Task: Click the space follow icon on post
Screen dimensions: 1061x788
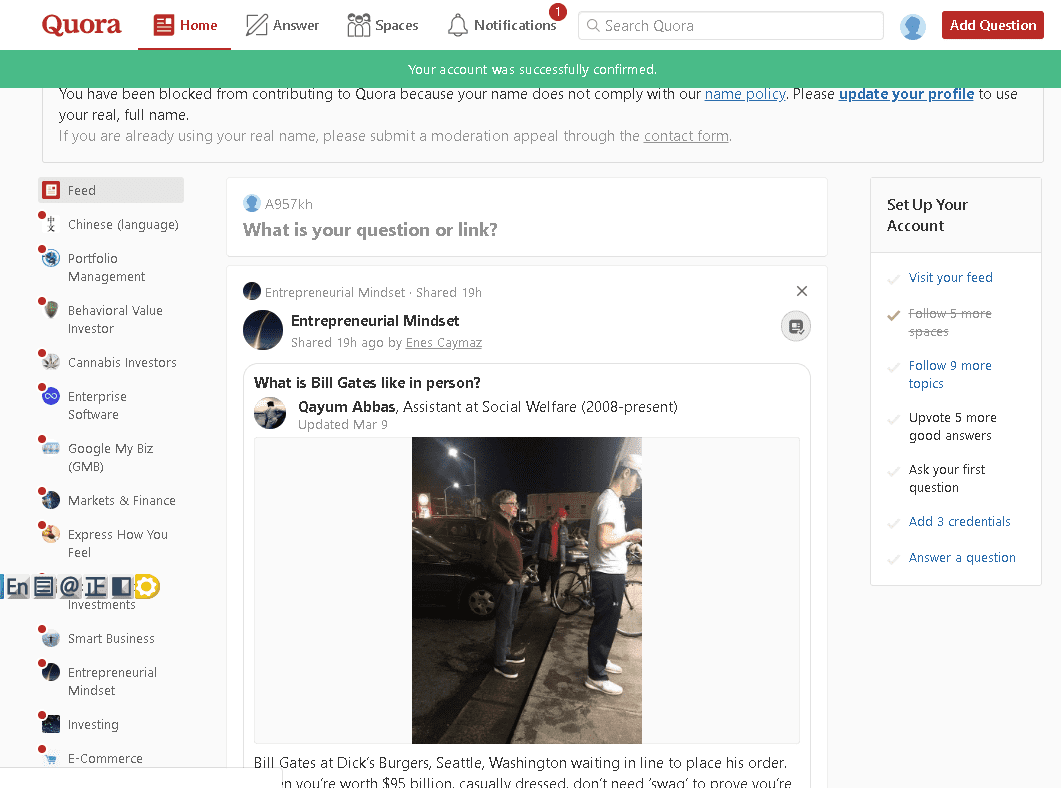Action: tap(795, 326)
